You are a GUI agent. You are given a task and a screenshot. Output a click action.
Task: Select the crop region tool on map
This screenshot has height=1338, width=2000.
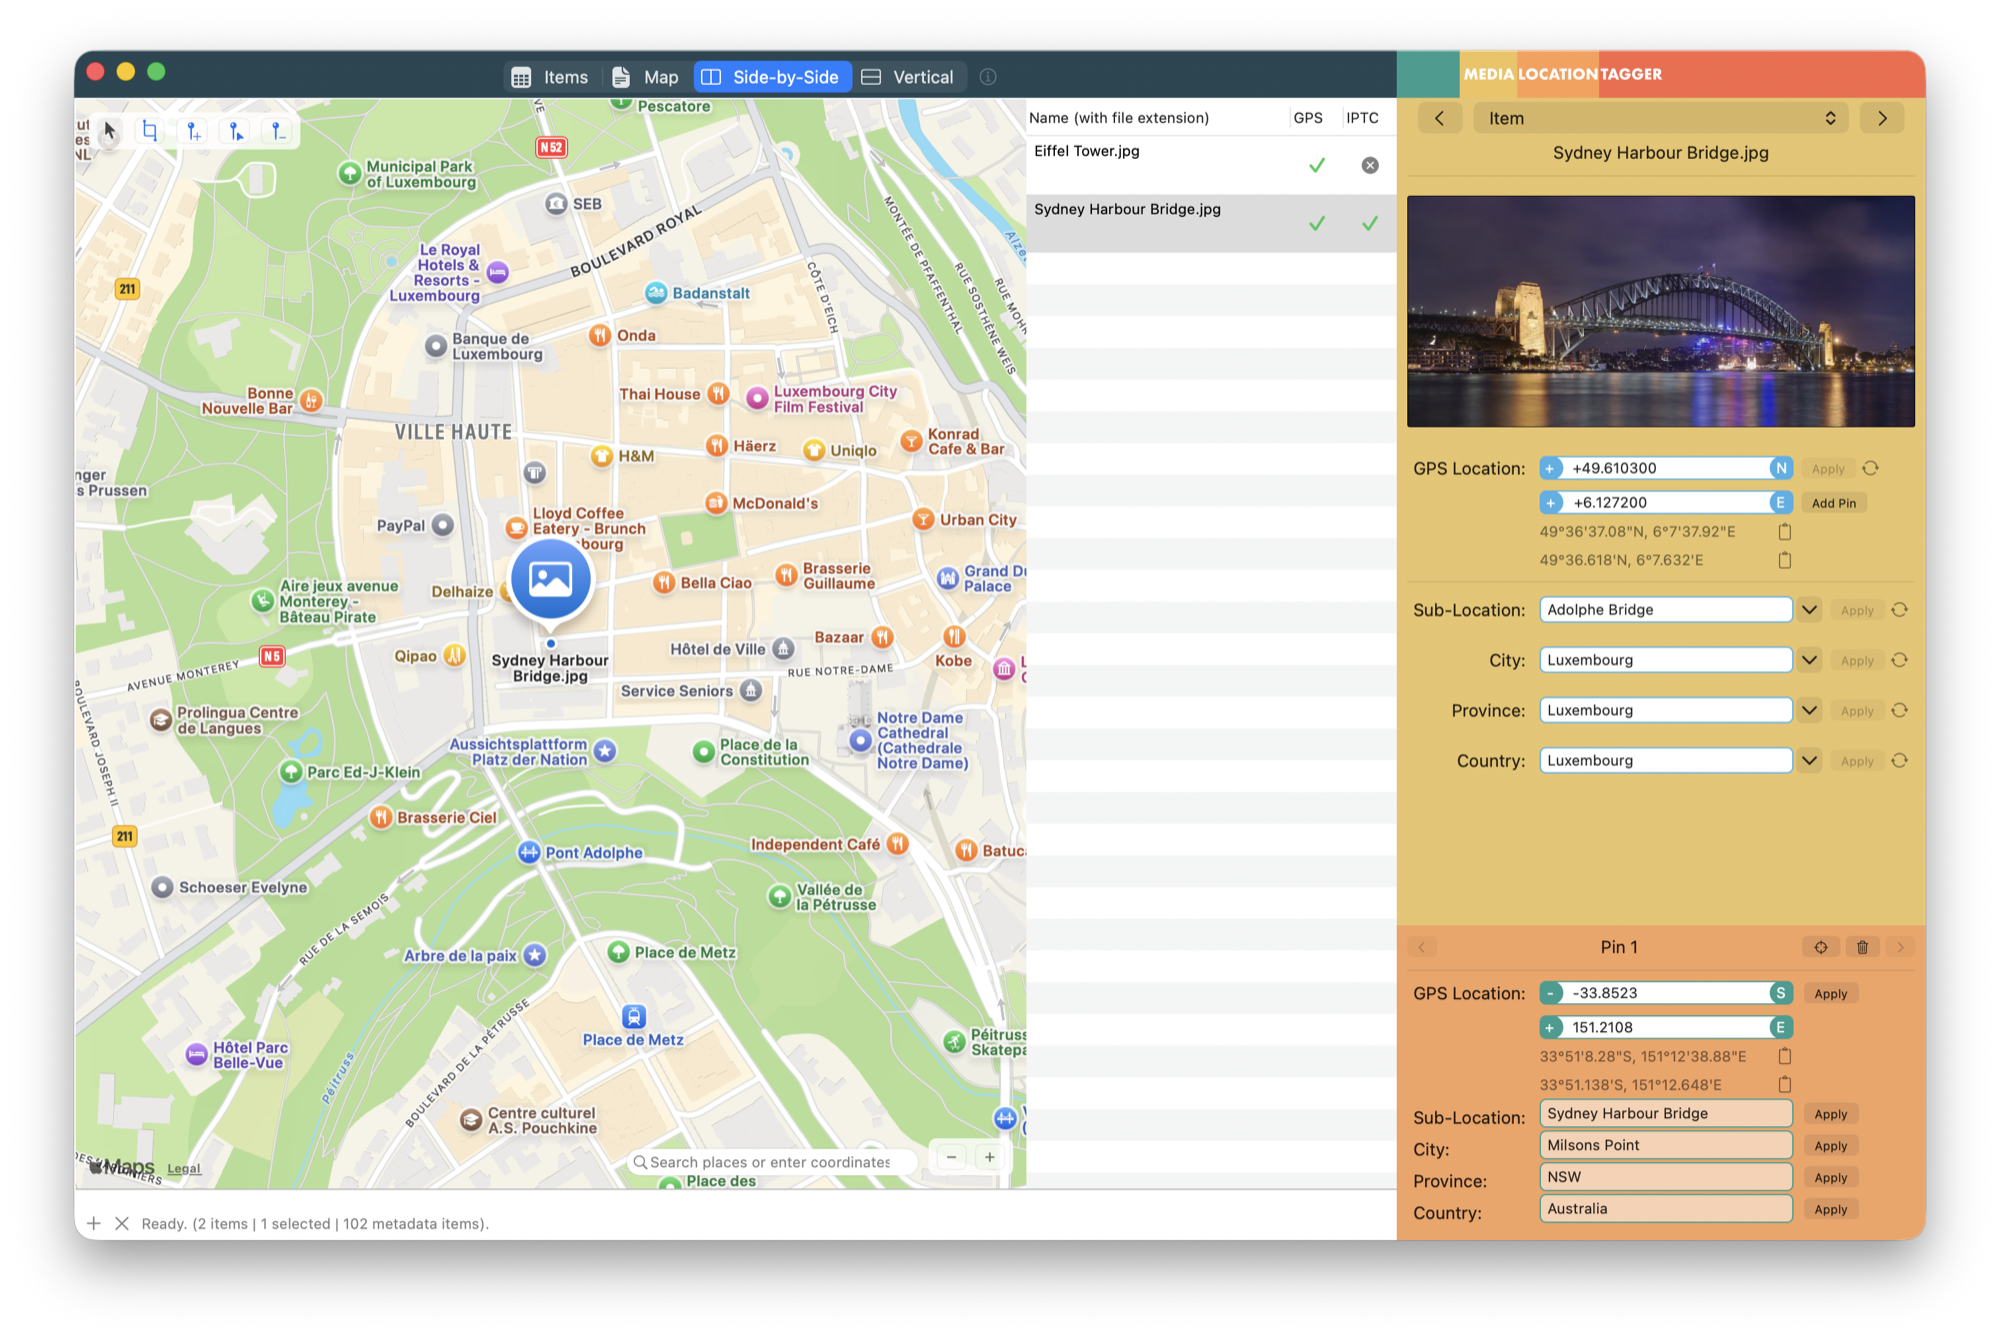(150, 131)
